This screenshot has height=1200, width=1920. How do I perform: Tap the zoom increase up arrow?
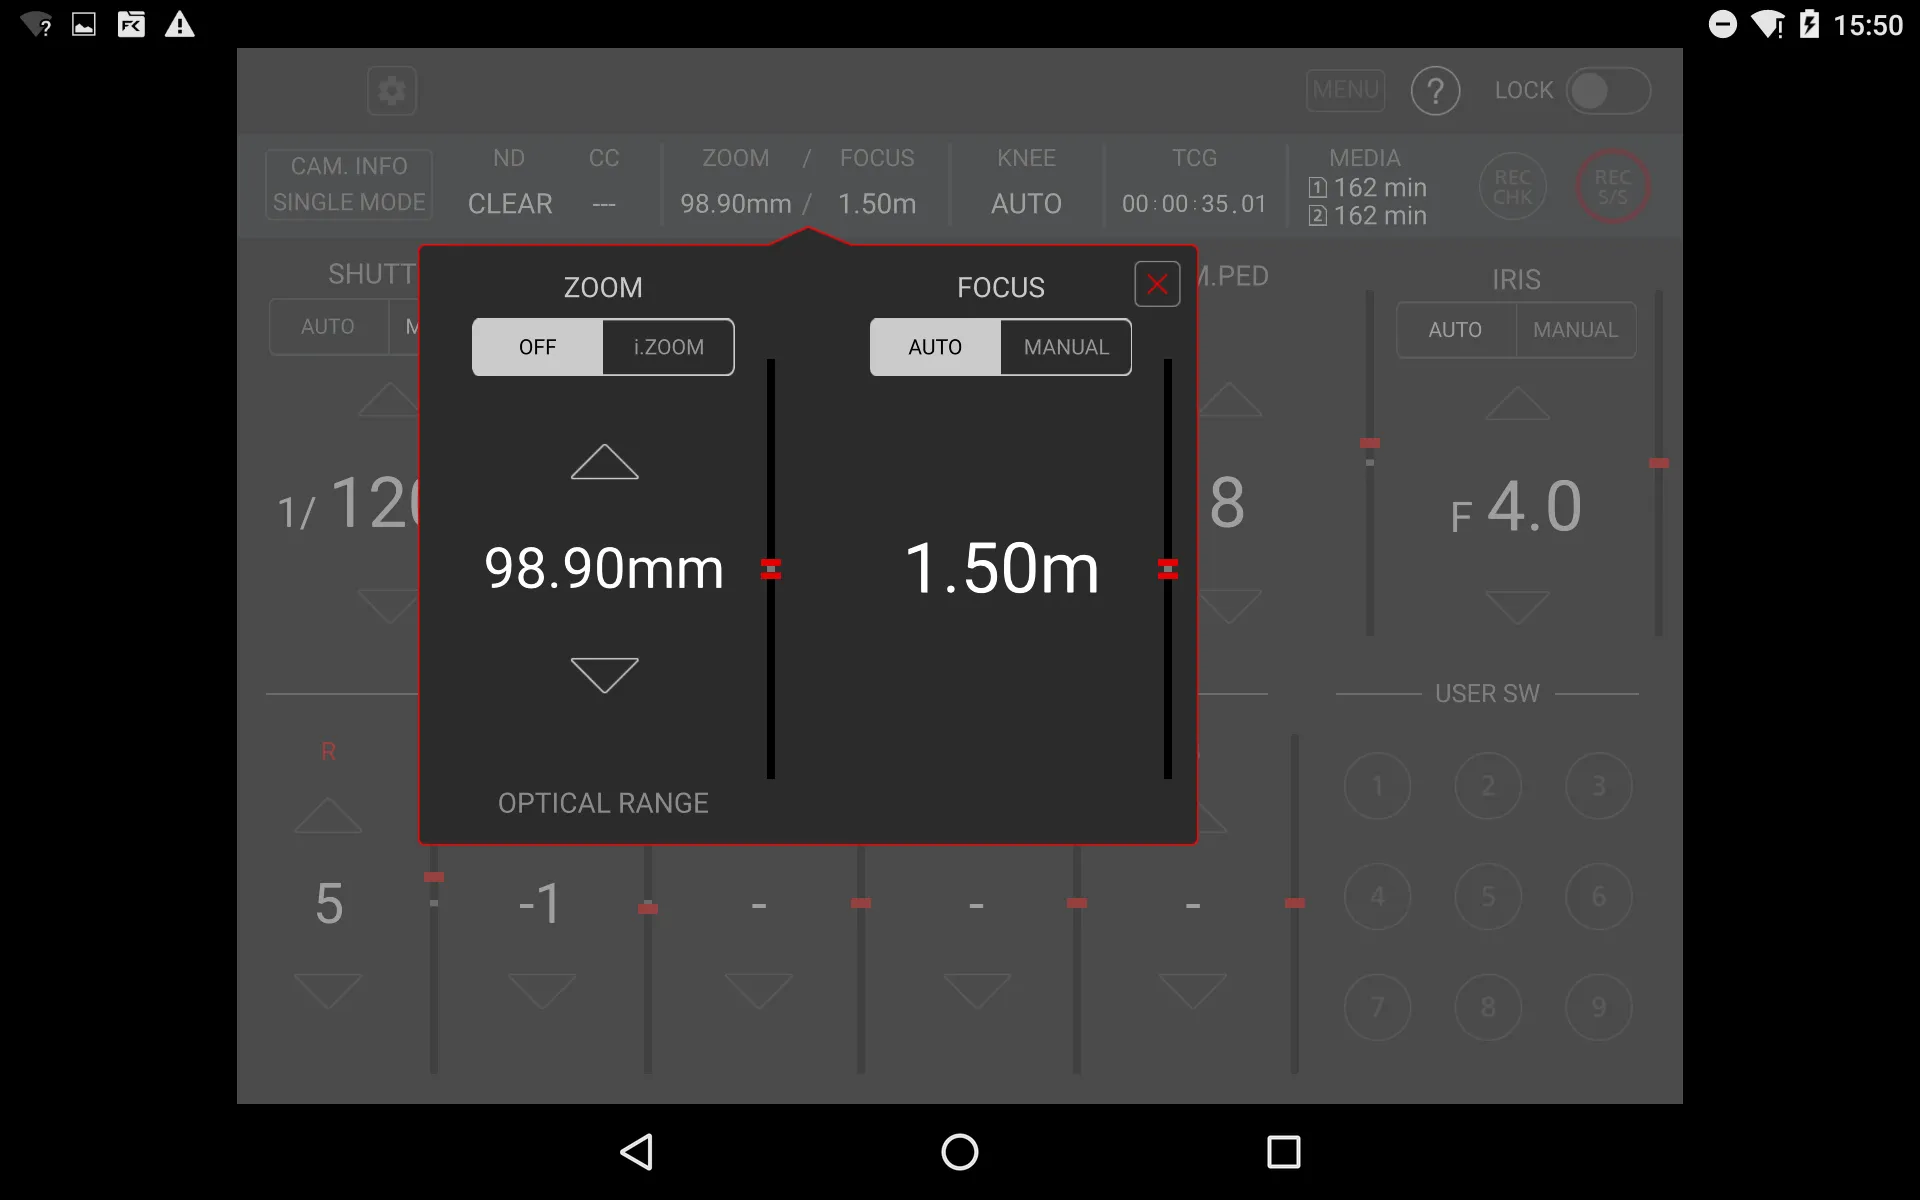(x=604, y=462)
